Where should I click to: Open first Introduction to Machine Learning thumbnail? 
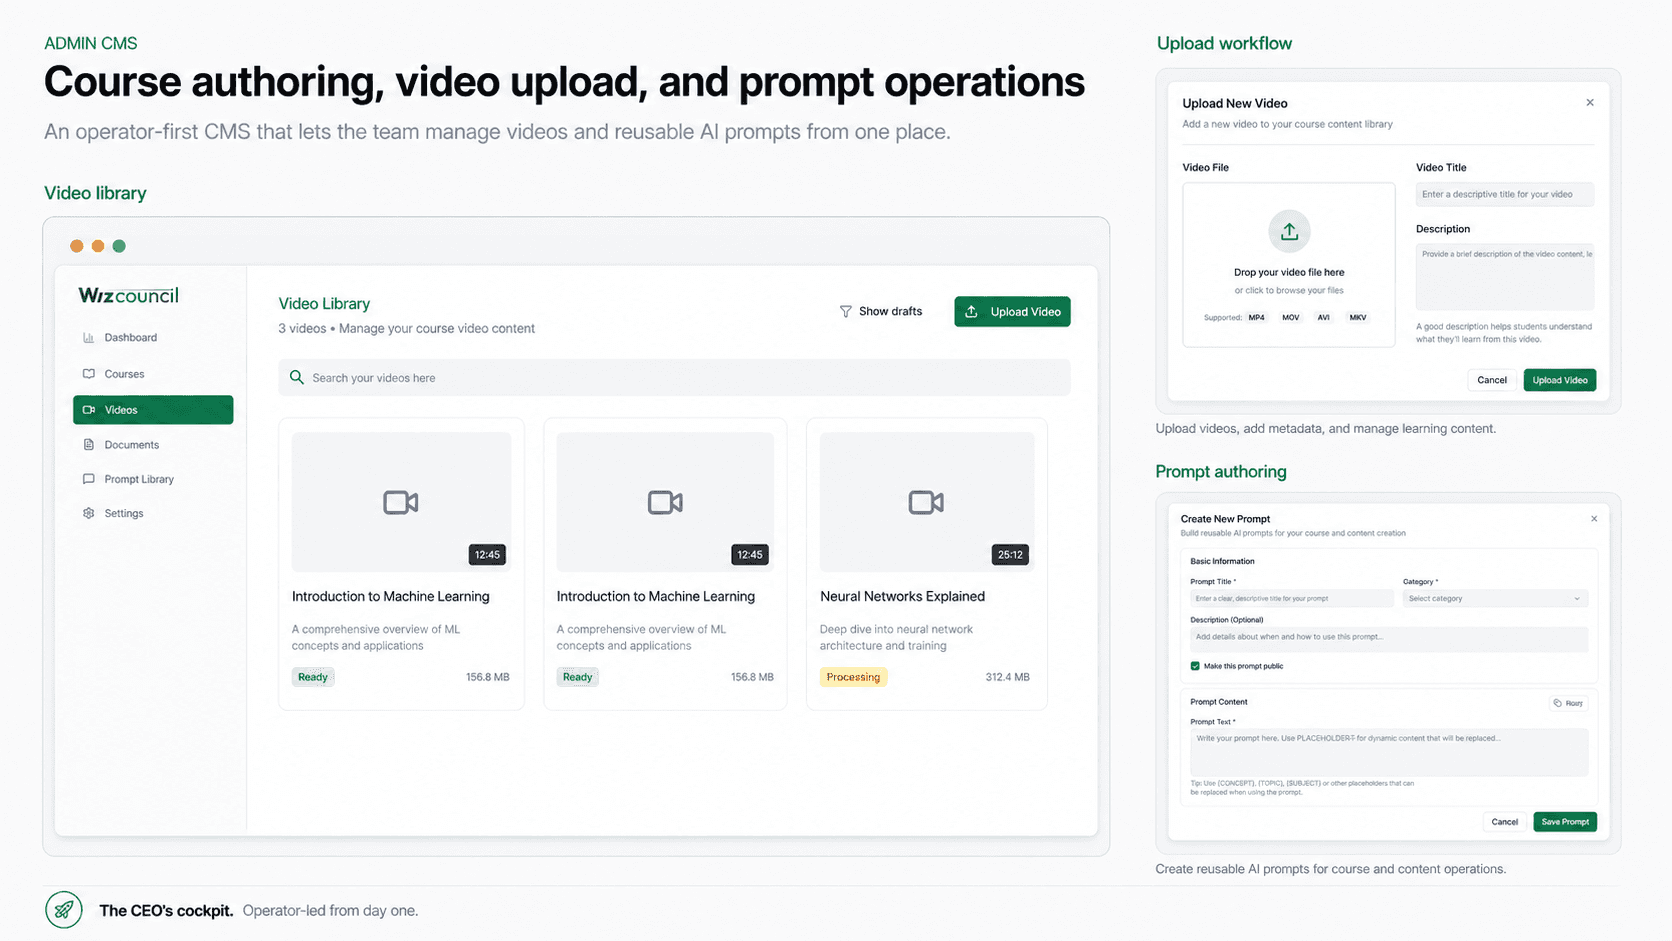(401, 502)
